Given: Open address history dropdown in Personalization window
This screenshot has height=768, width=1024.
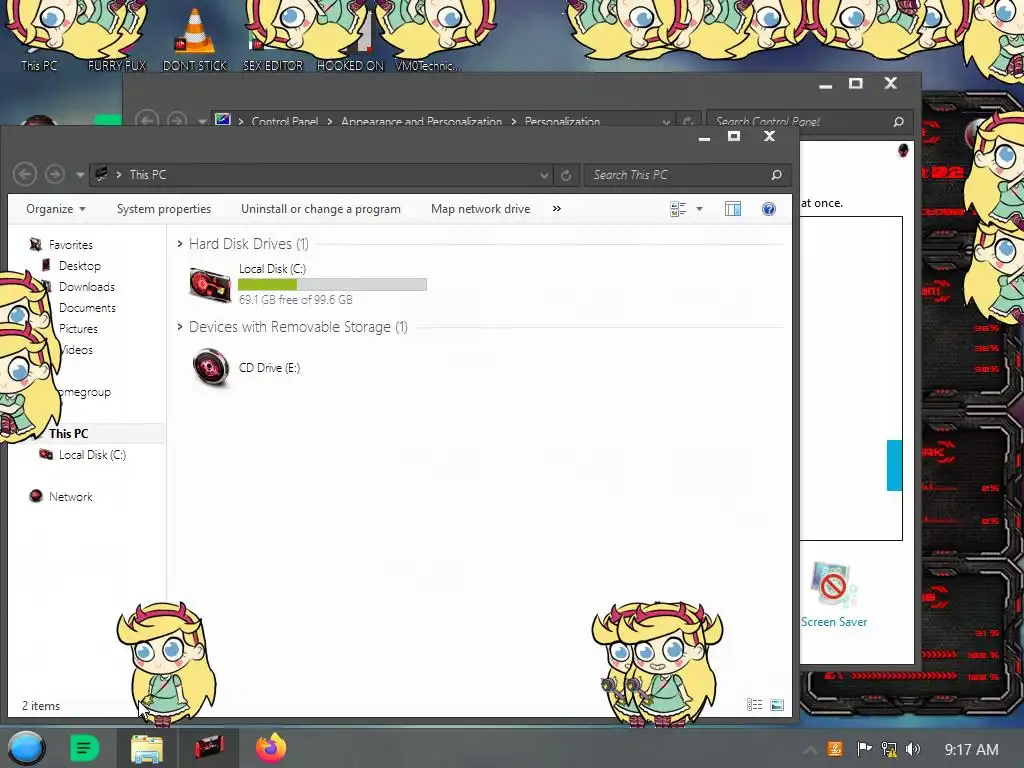Looking at the screenshot, I should pos(665,121).
